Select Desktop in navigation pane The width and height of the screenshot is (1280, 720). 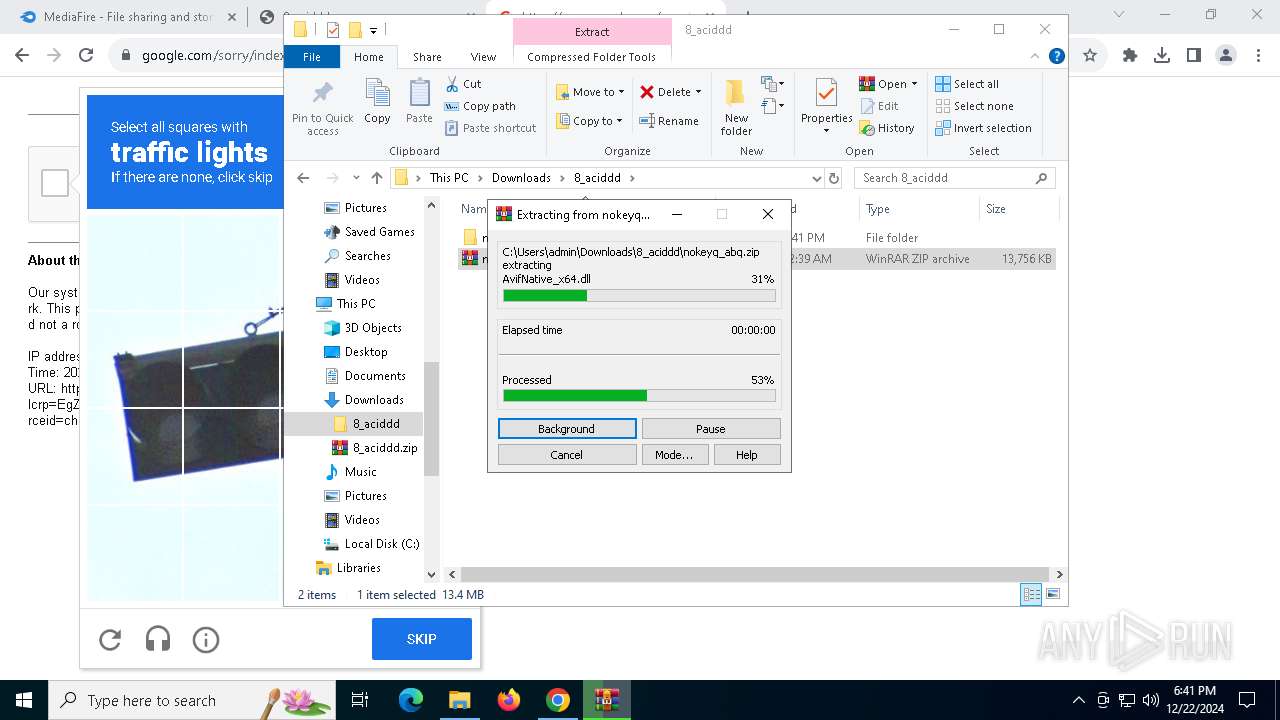pyautogui.click(x=366, y=352)
